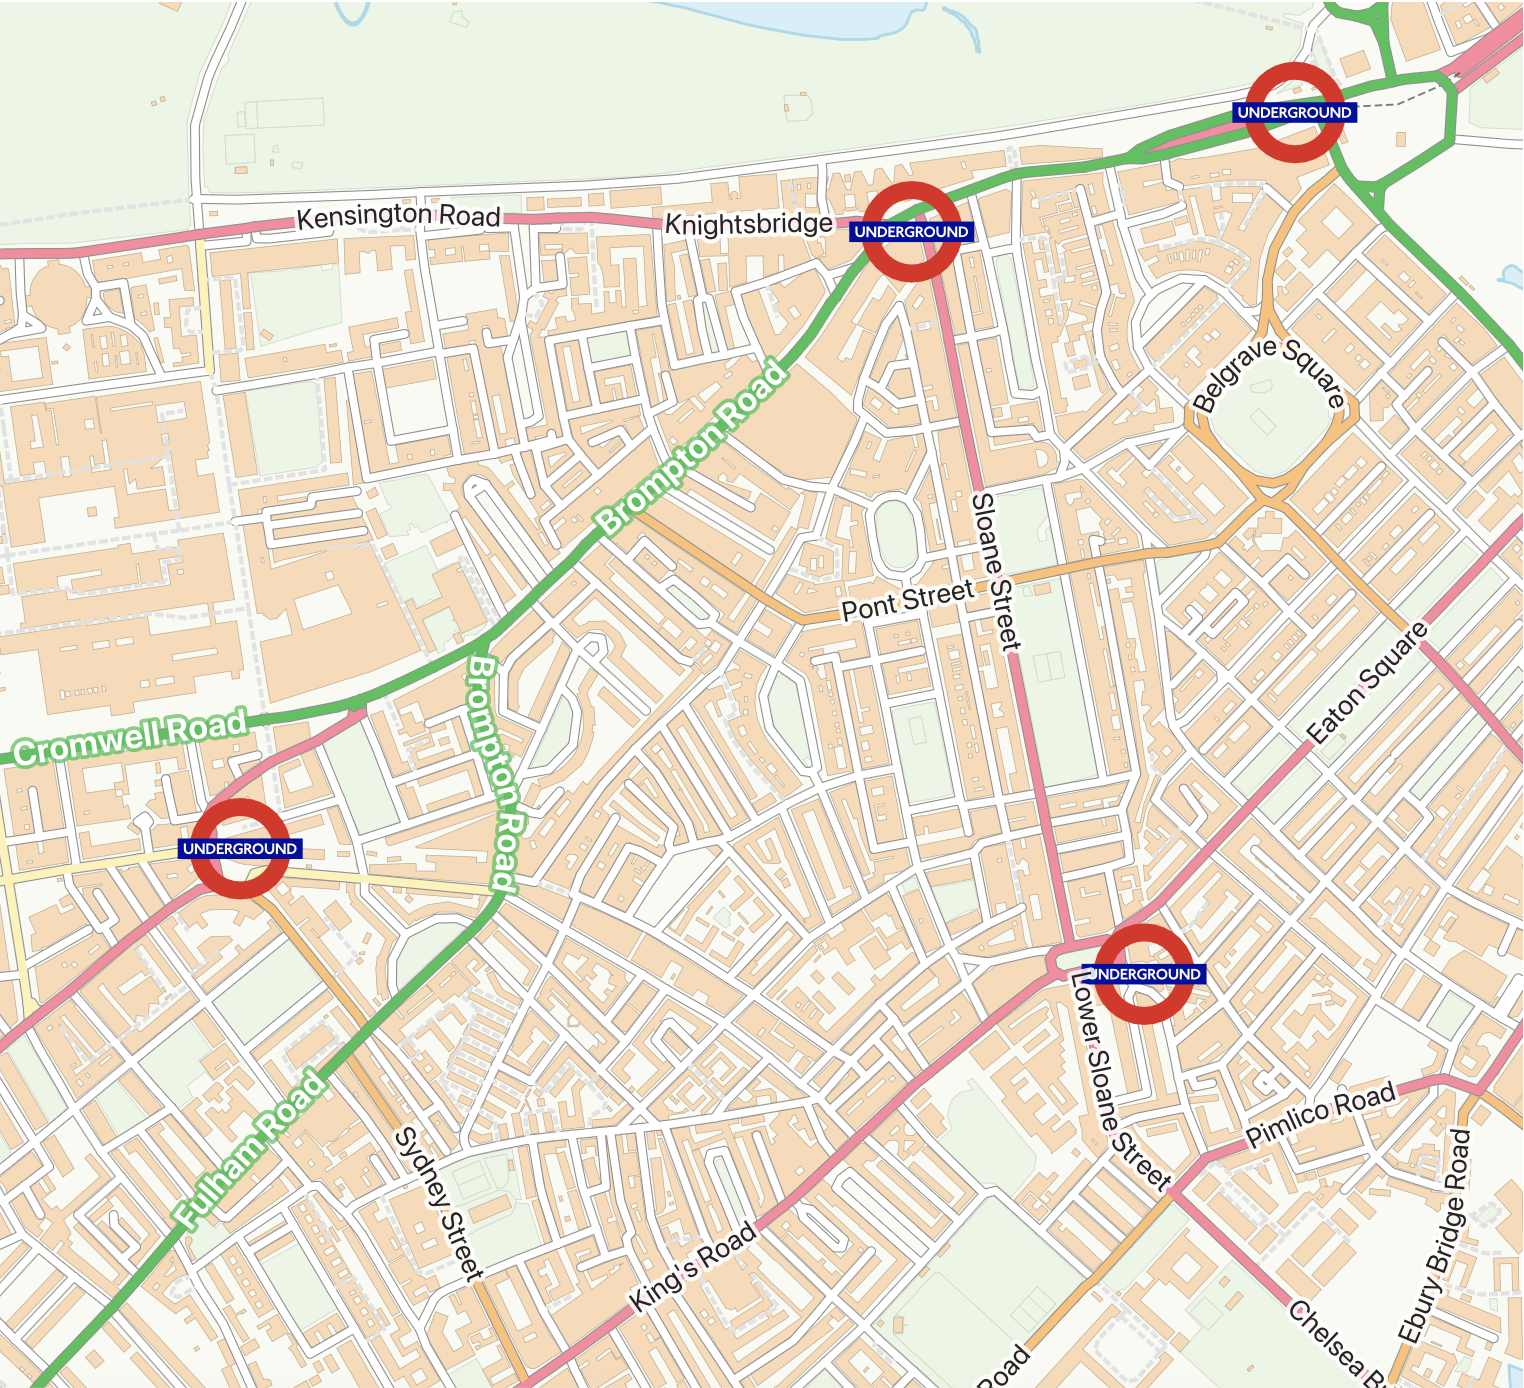Viewport: 1524px width, 1388px height.
Task: Click the Pont Street label
Action: (x=907, y=601)
